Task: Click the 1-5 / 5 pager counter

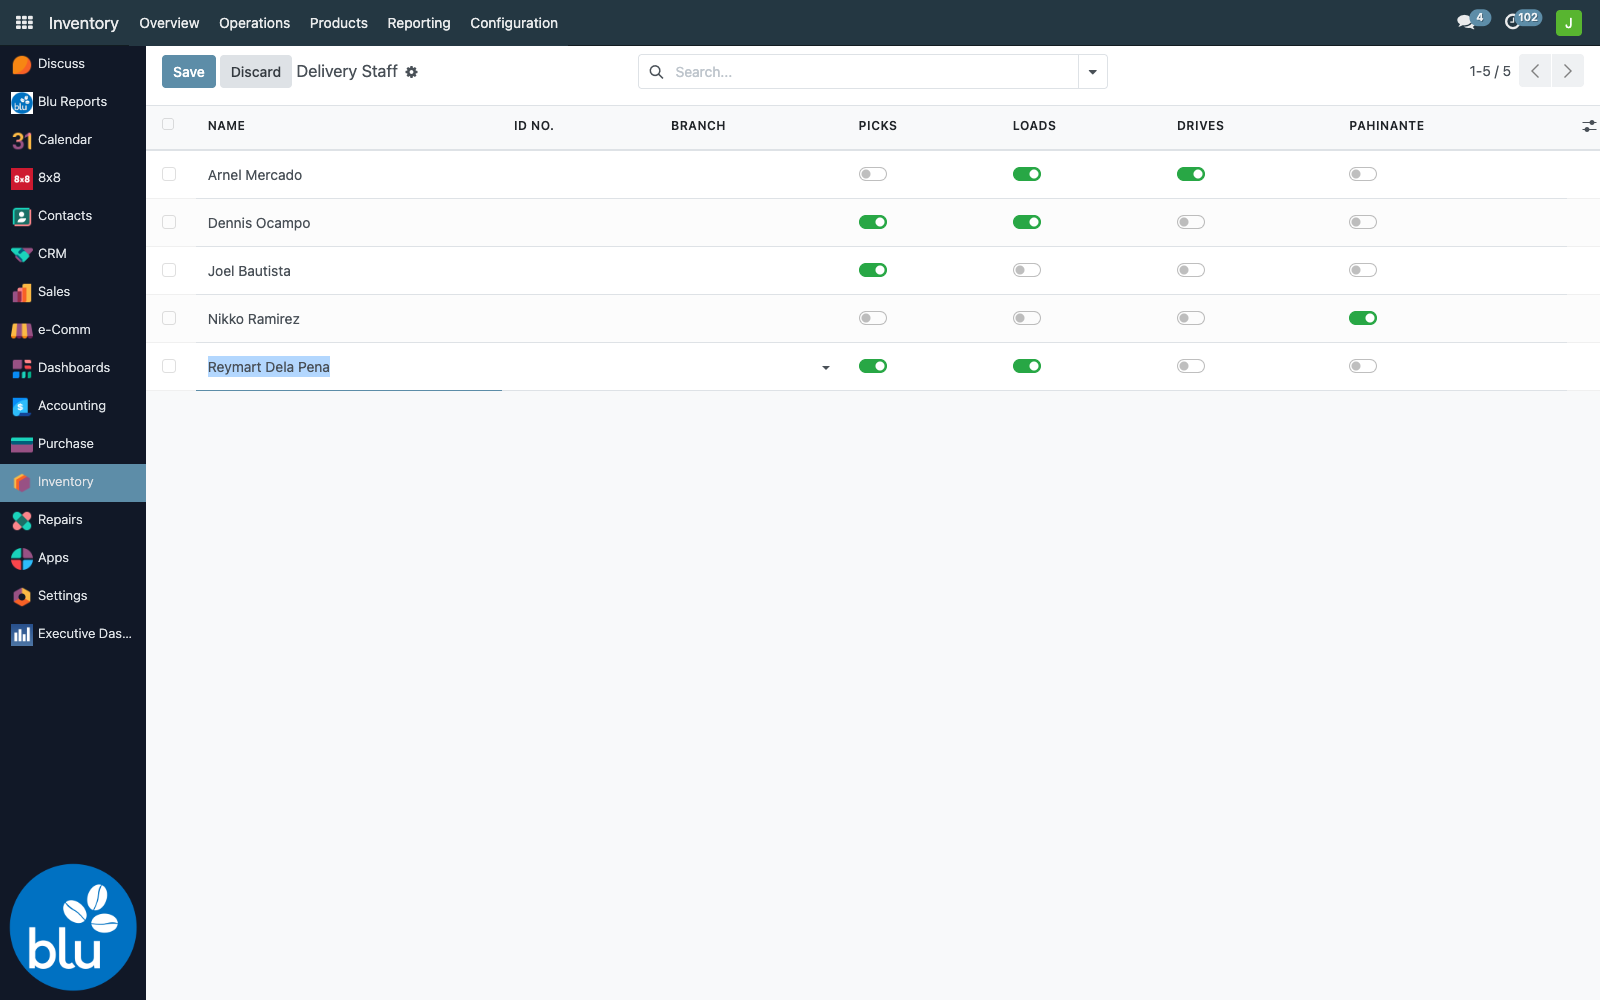Action: point(1490,71)
